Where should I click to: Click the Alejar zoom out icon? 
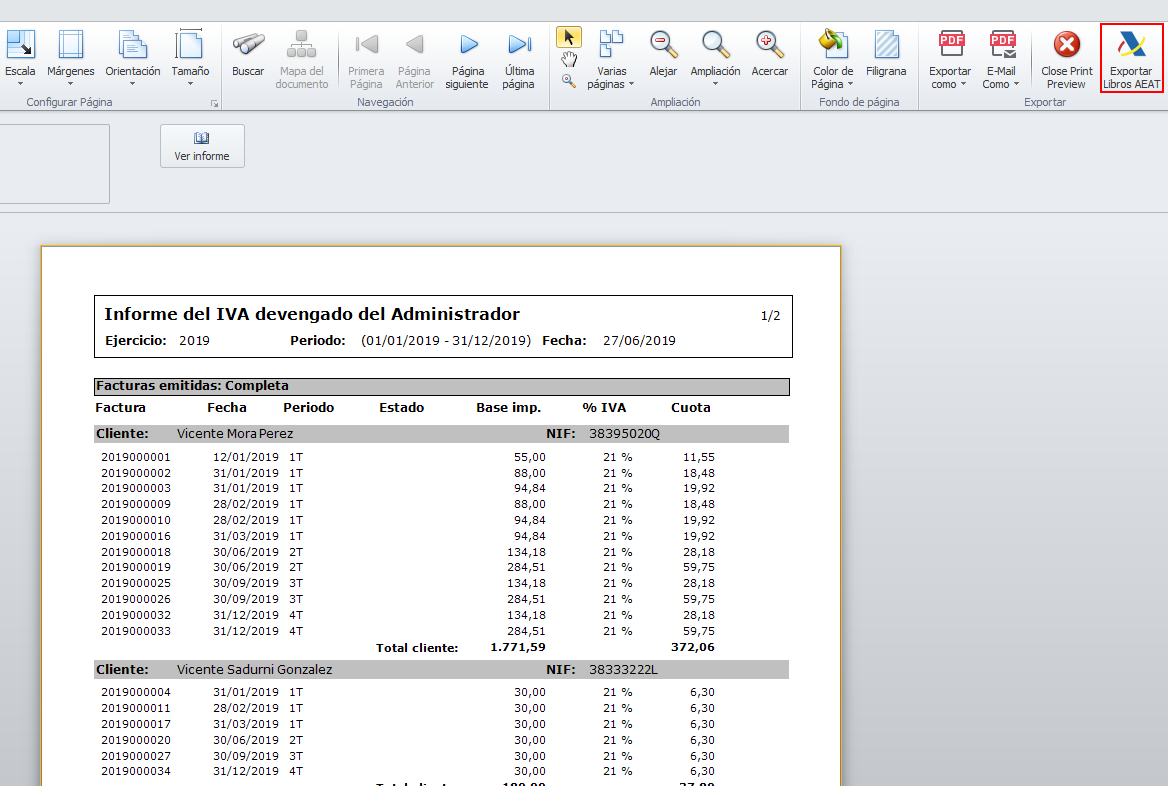point(663,56)
